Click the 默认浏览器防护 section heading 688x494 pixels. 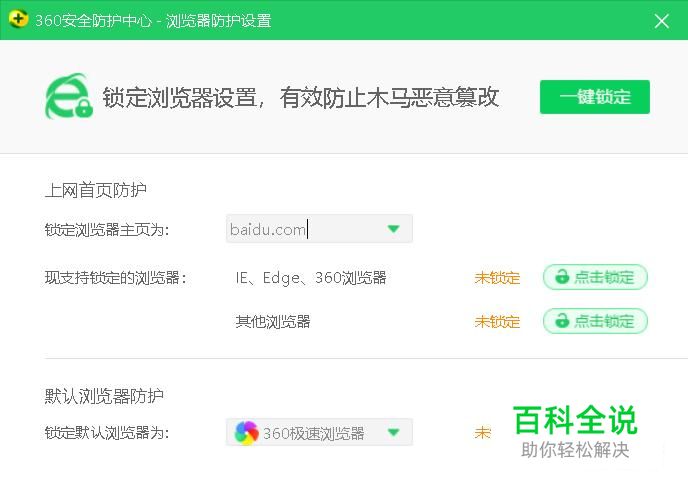(x=104, y=396)
